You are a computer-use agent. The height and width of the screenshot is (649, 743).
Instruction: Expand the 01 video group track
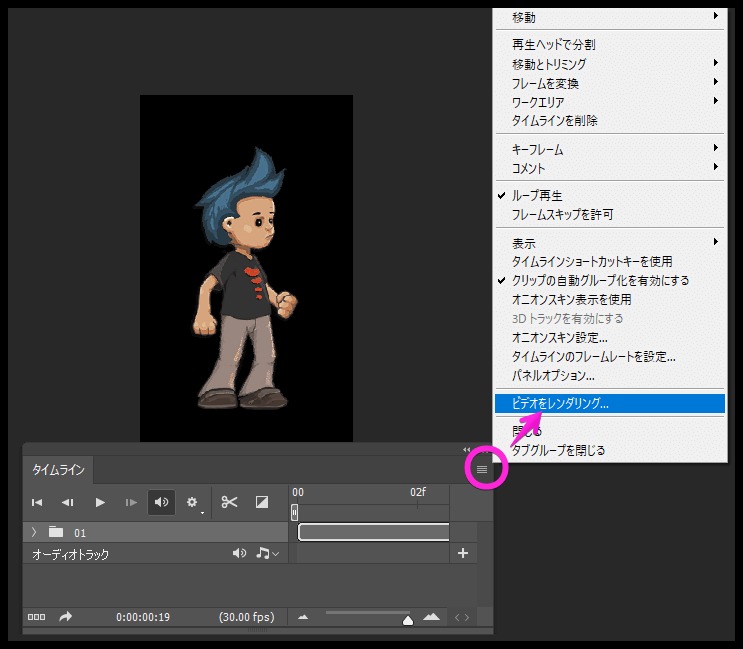[34, 532]
